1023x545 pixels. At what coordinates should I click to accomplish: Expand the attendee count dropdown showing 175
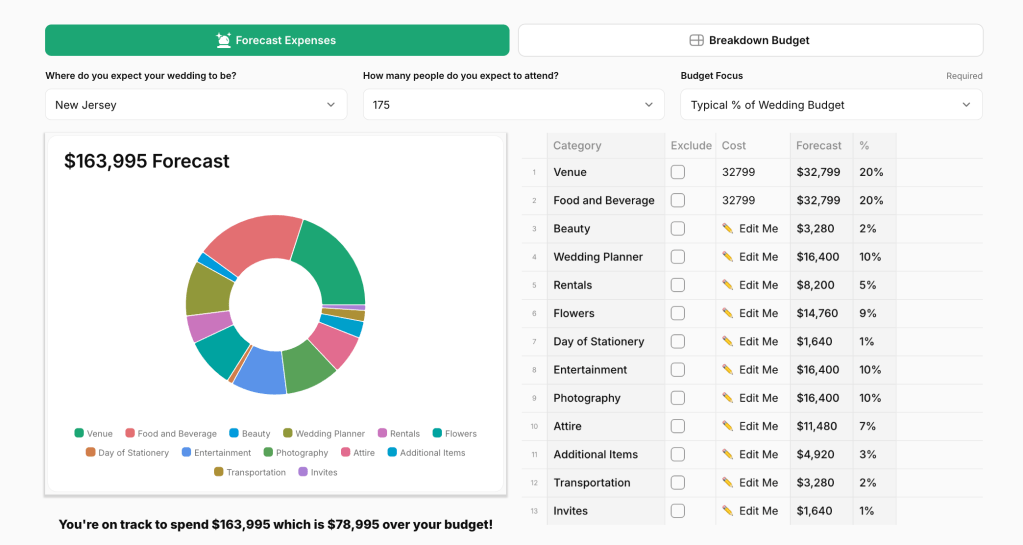point(513,105)
